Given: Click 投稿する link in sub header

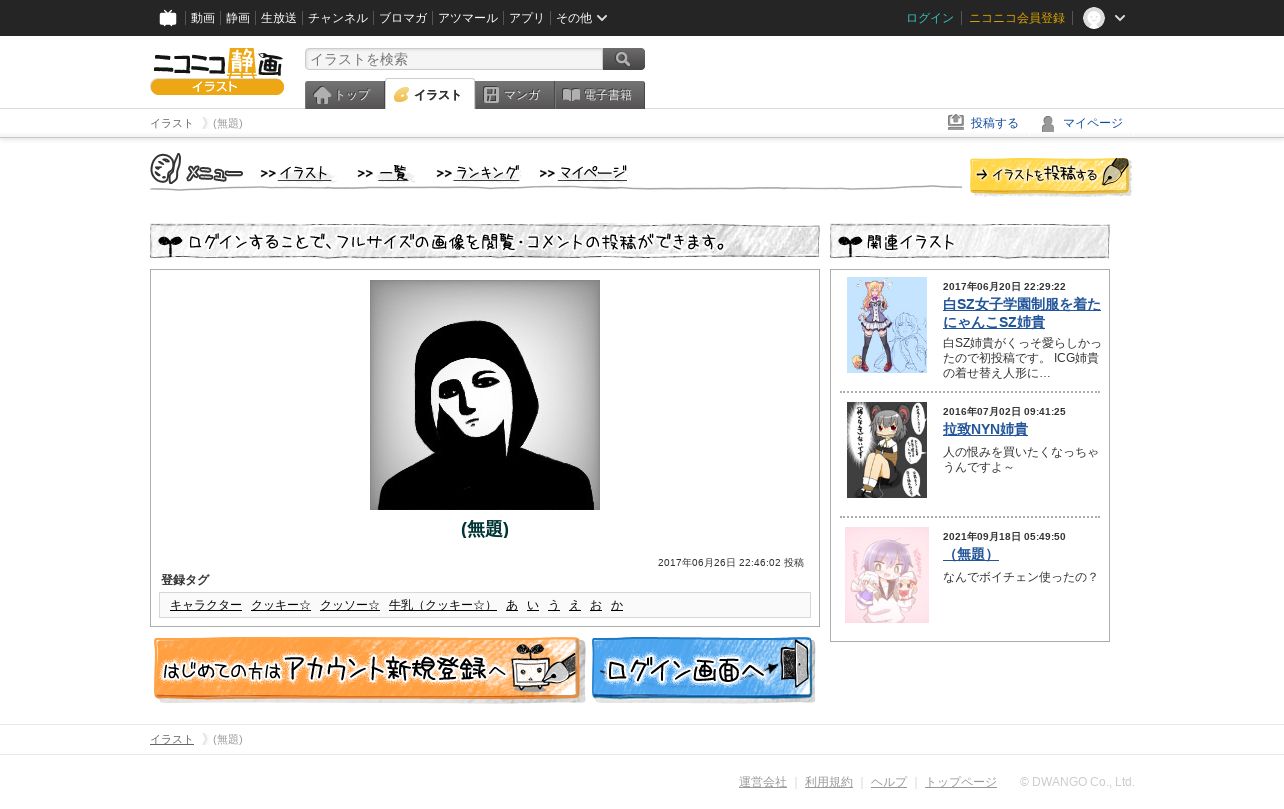Looking at the screenshot, I should coord(995,123).
